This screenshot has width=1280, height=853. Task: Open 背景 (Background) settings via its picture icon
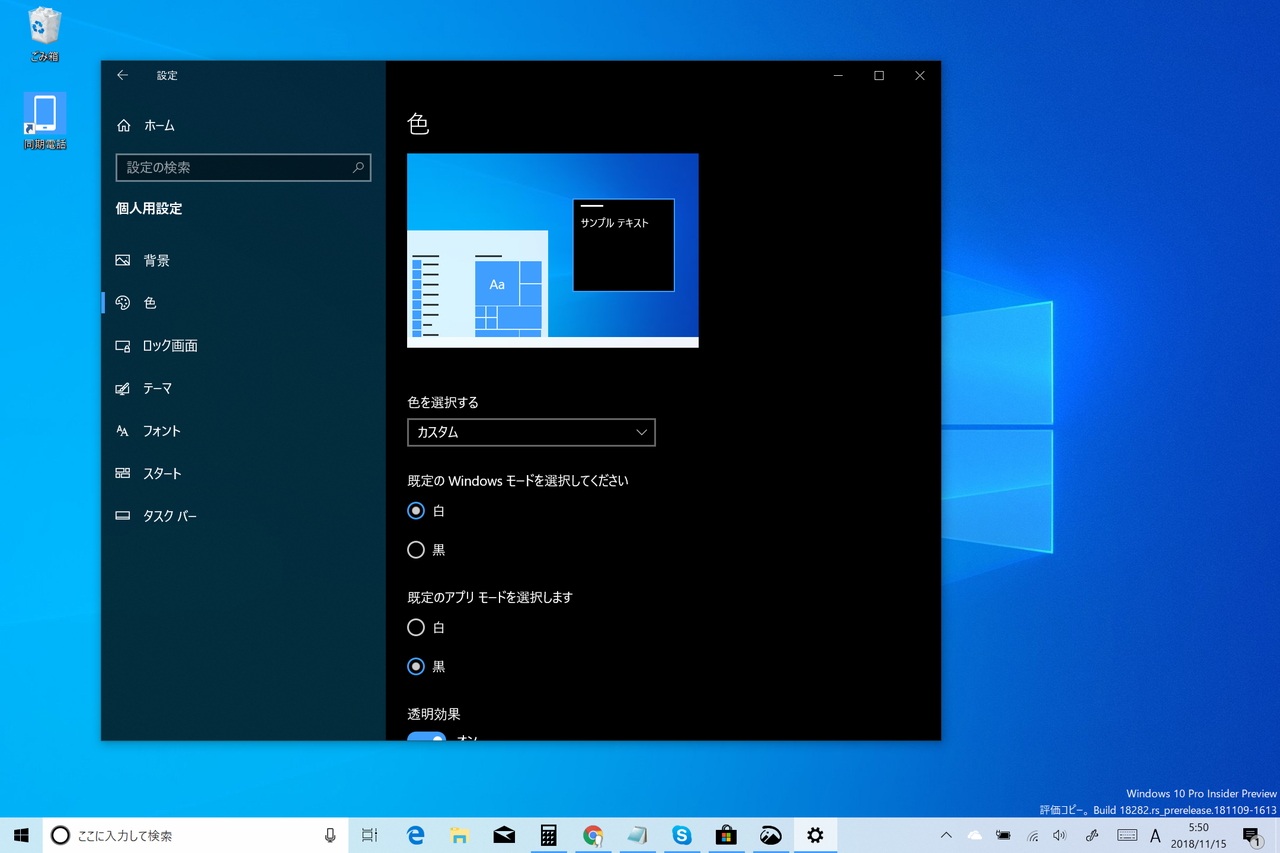tap(124, 260)
